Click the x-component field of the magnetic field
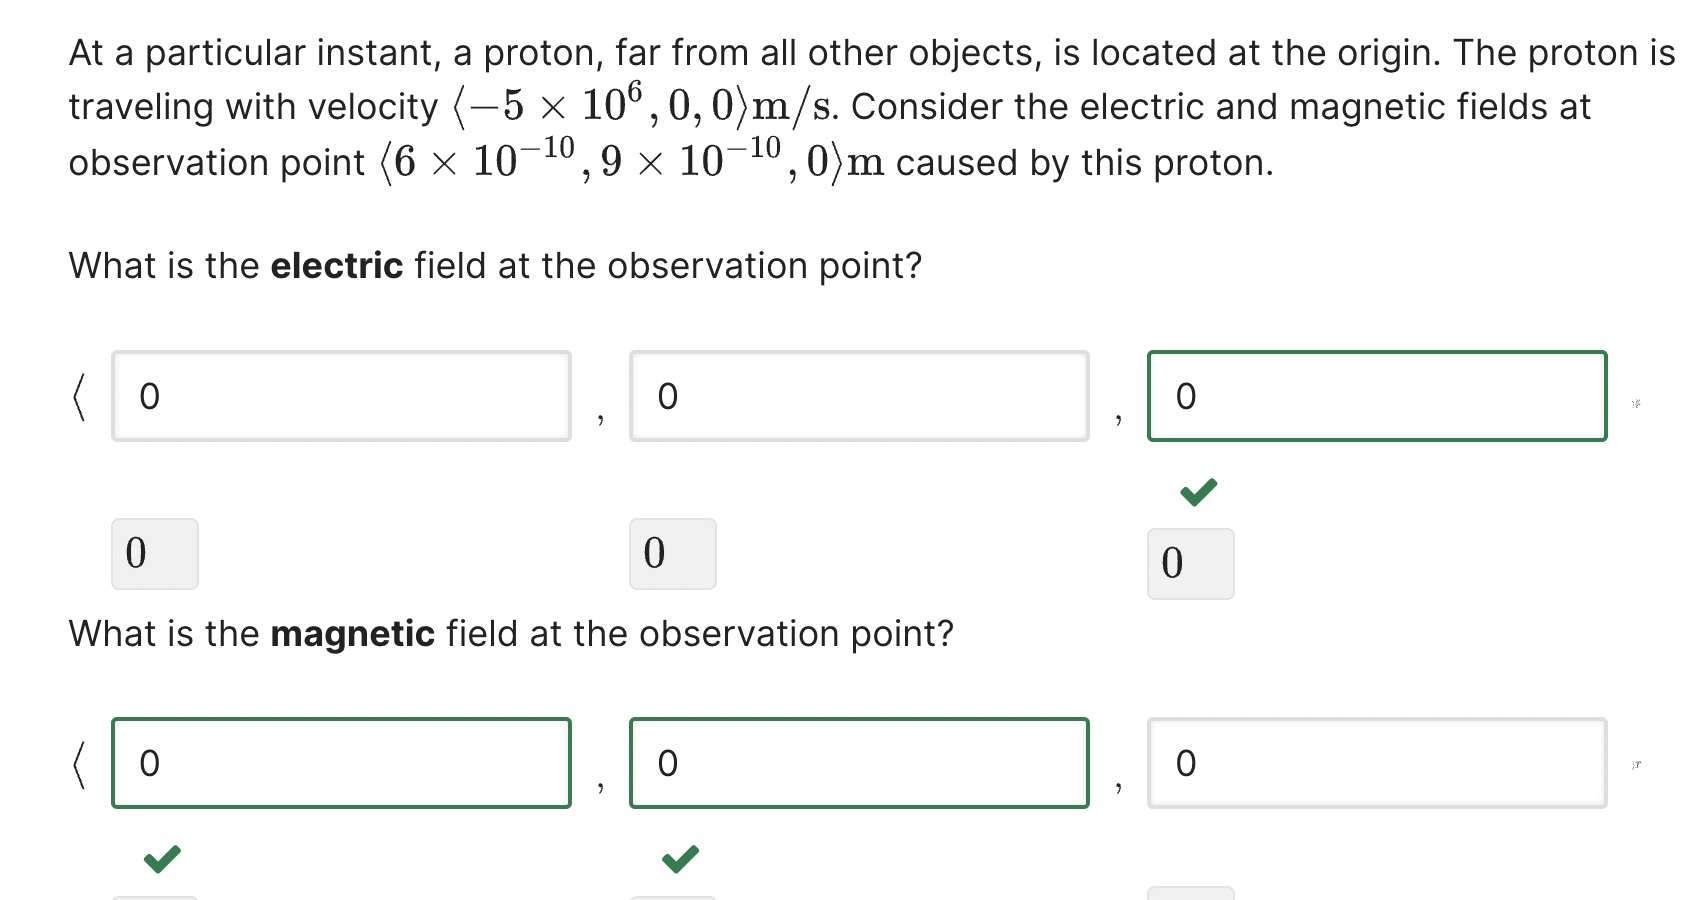1708x900 pixels. pyautogui.click(x=341, y=764)
